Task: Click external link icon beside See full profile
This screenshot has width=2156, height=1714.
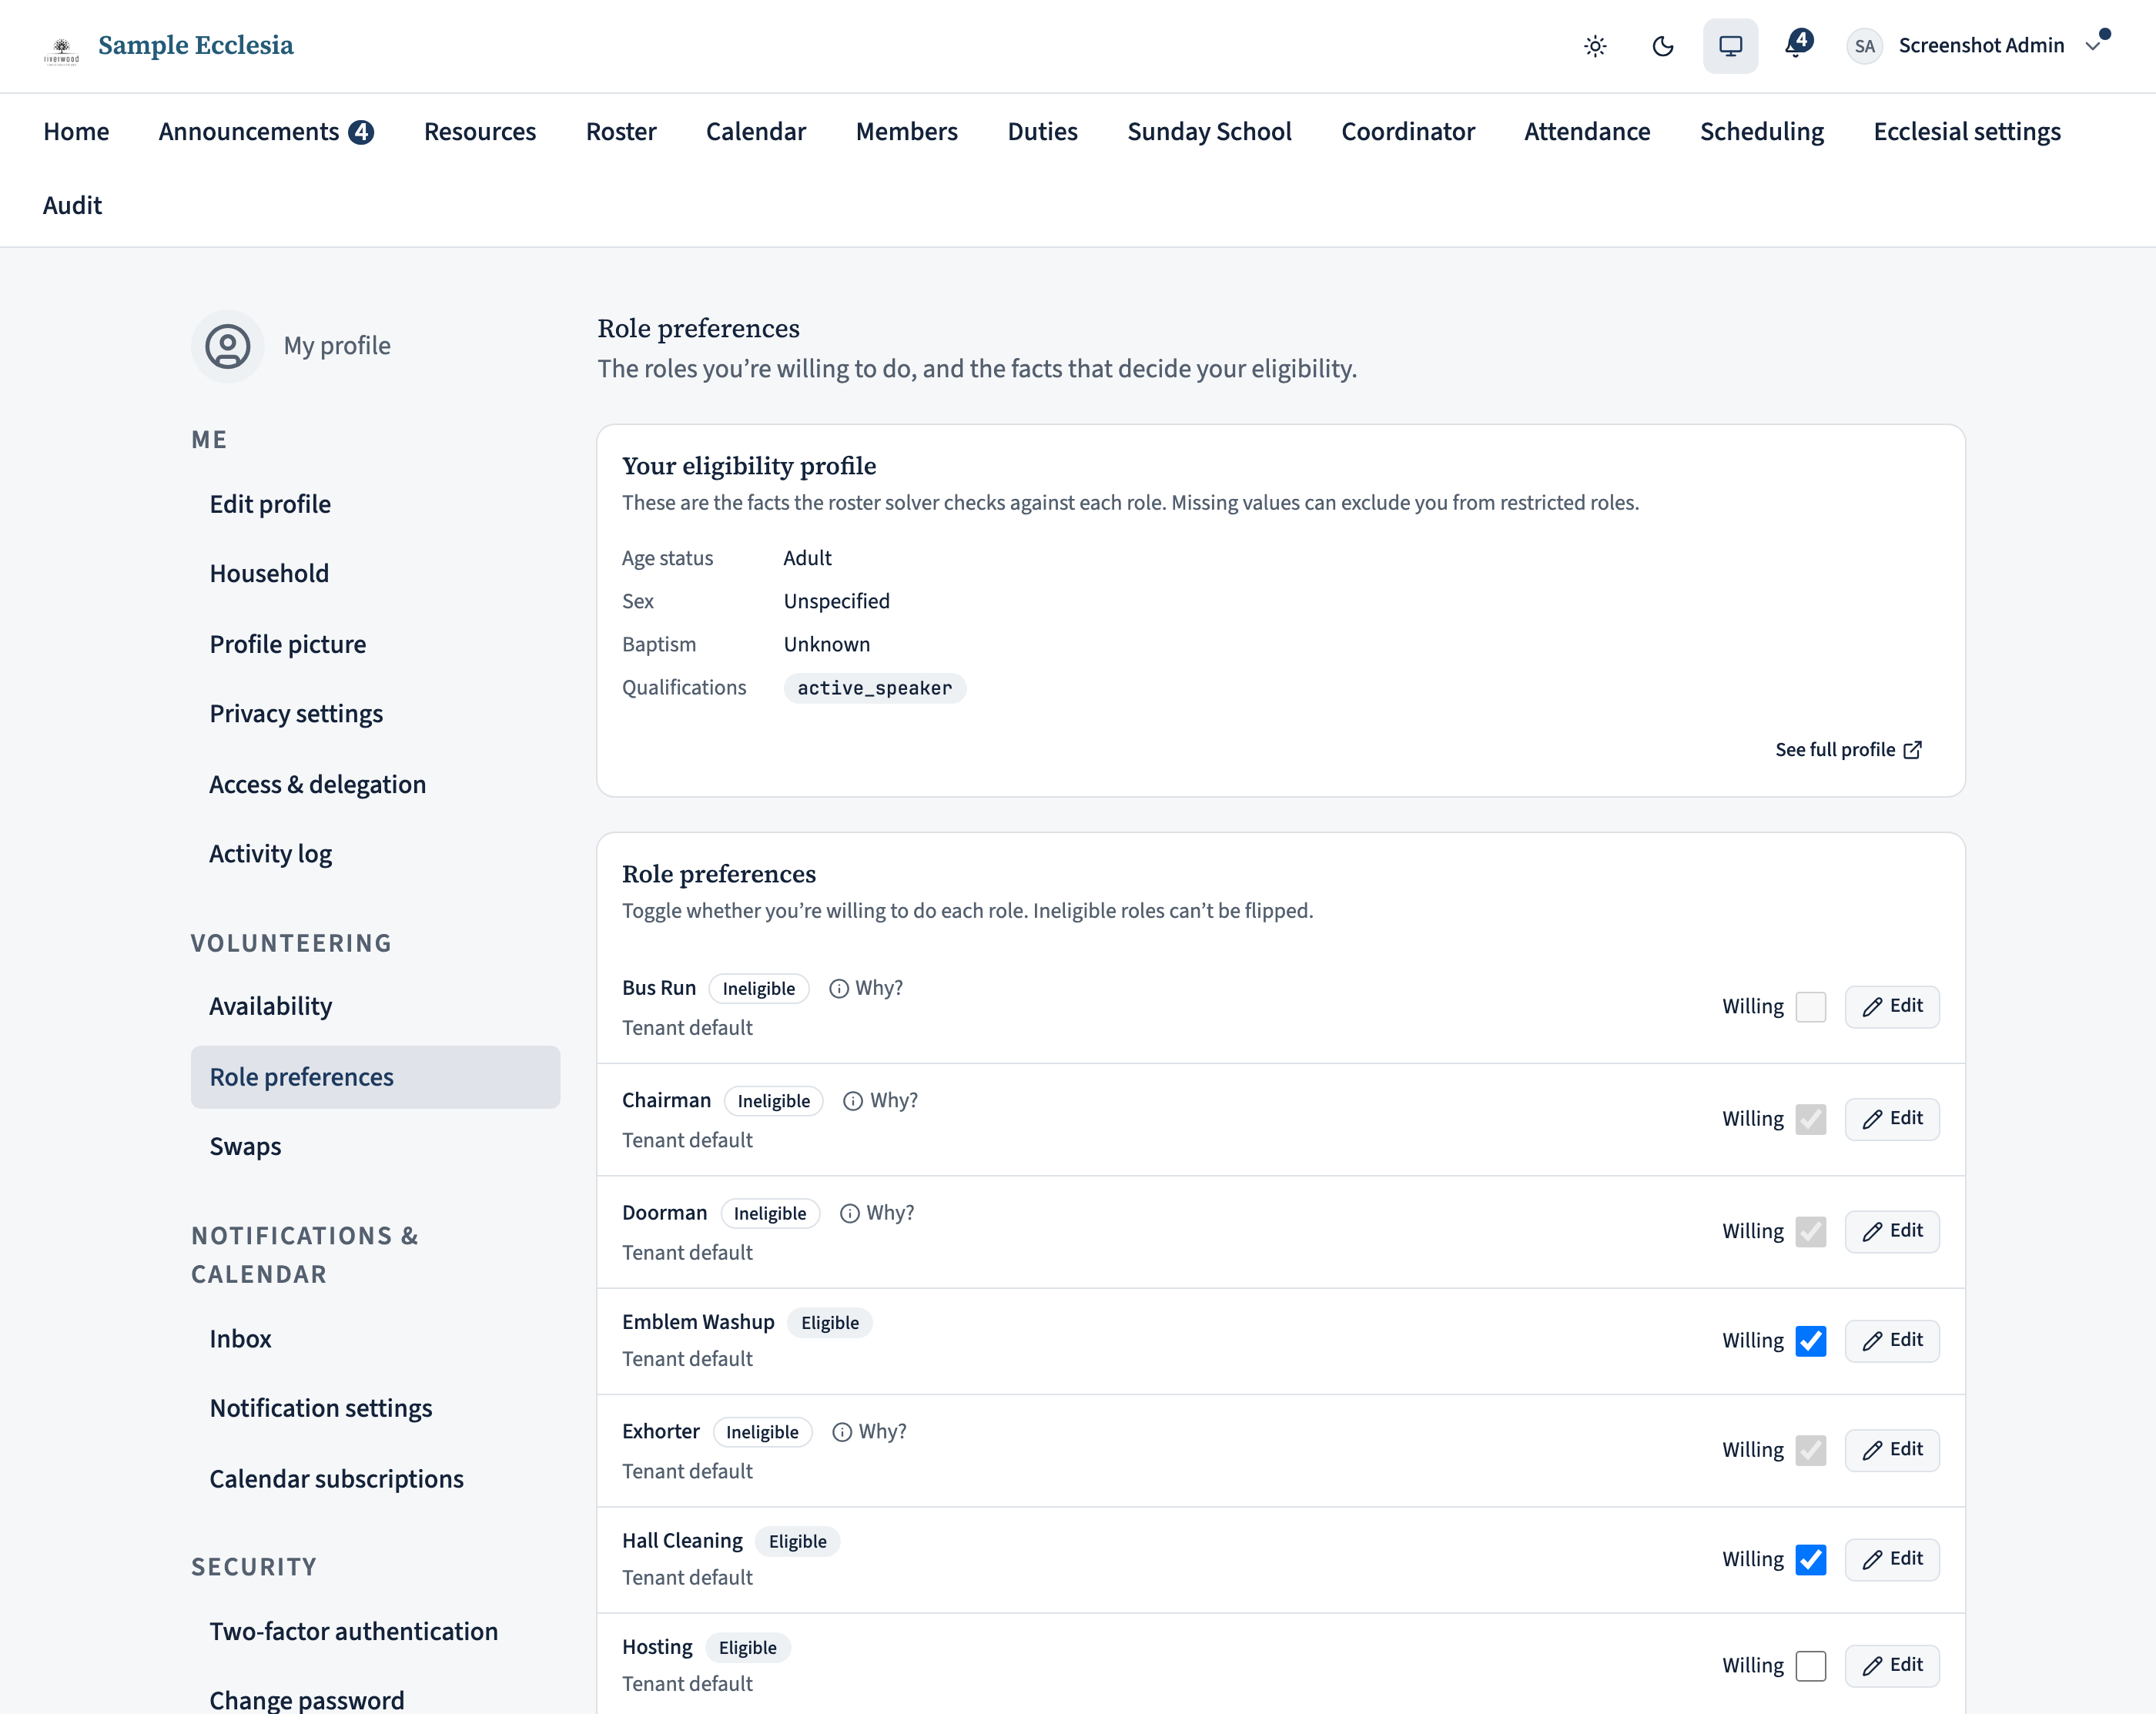Action: (x=1912, y=750)
